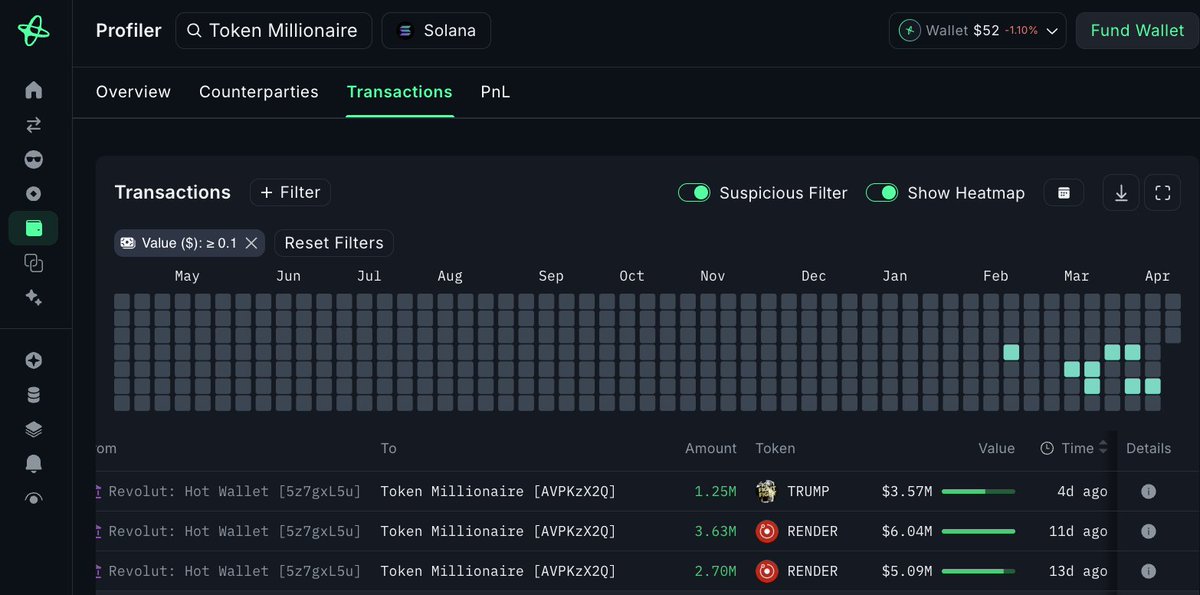Click the Token Millionaire search field
Screen dimensions: 1200x595
(x=273, y=31)
